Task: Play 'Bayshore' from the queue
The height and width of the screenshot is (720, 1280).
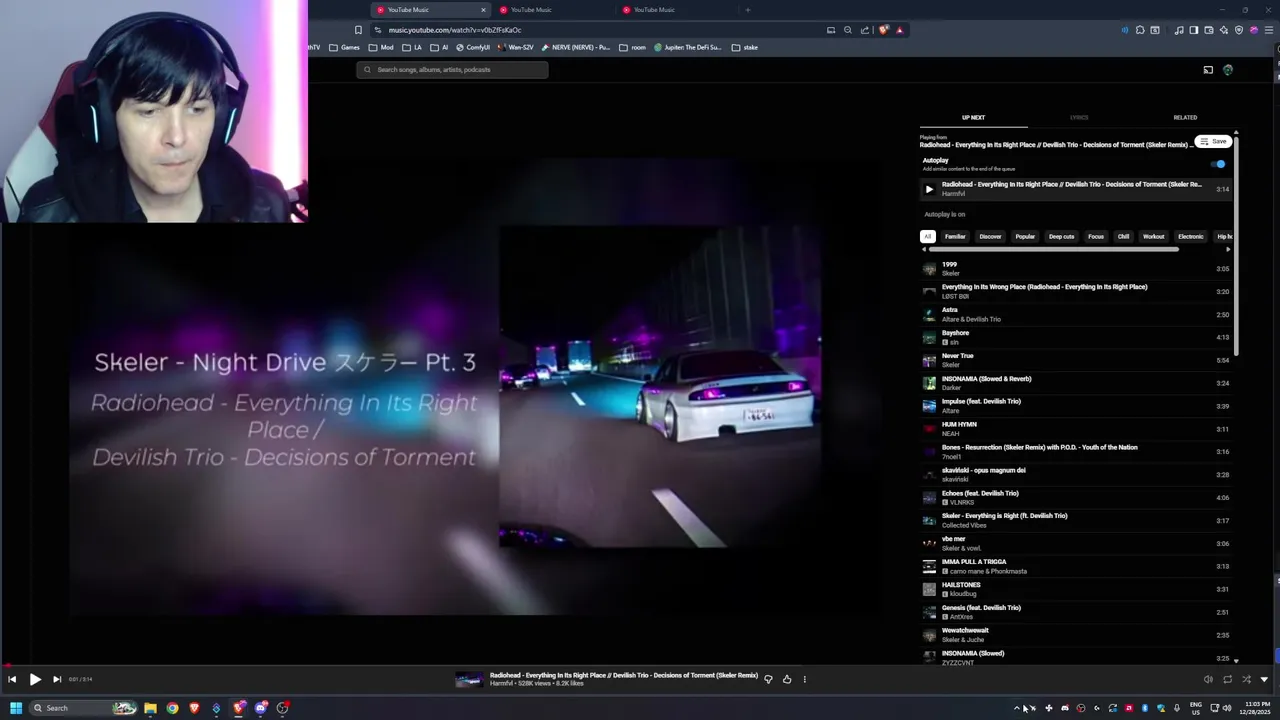Action: (x=1075, y=338)
